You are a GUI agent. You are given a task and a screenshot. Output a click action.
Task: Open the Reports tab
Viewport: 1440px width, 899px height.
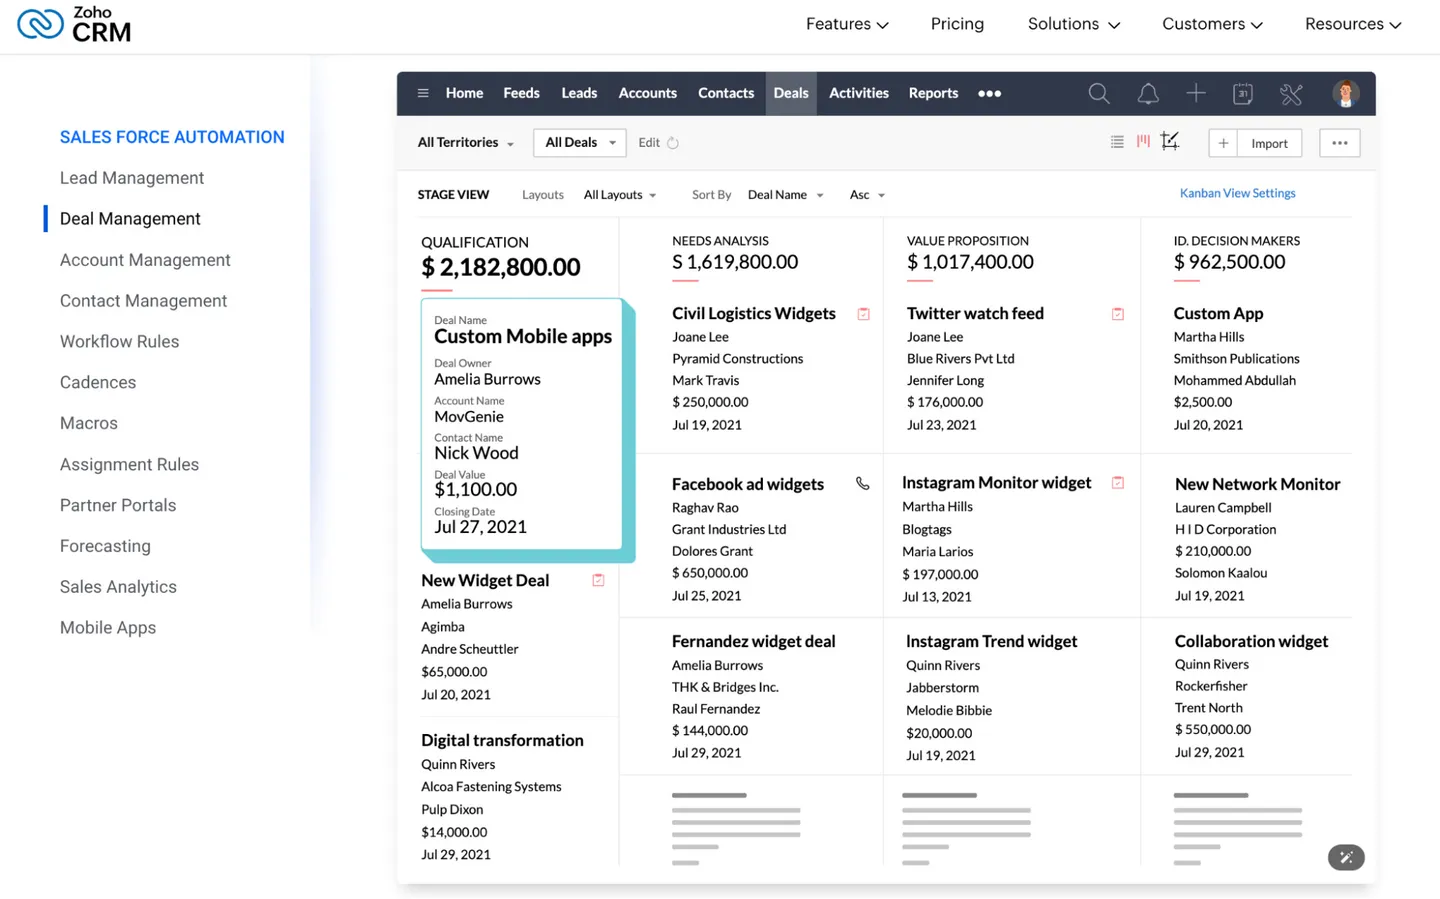click(x=933, y=93)
